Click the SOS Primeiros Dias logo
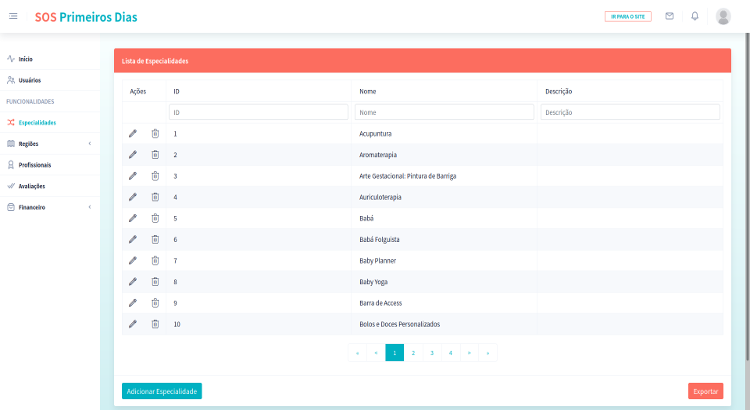The height and width of the screenshot is (410, 750). (x=86, y=17)
